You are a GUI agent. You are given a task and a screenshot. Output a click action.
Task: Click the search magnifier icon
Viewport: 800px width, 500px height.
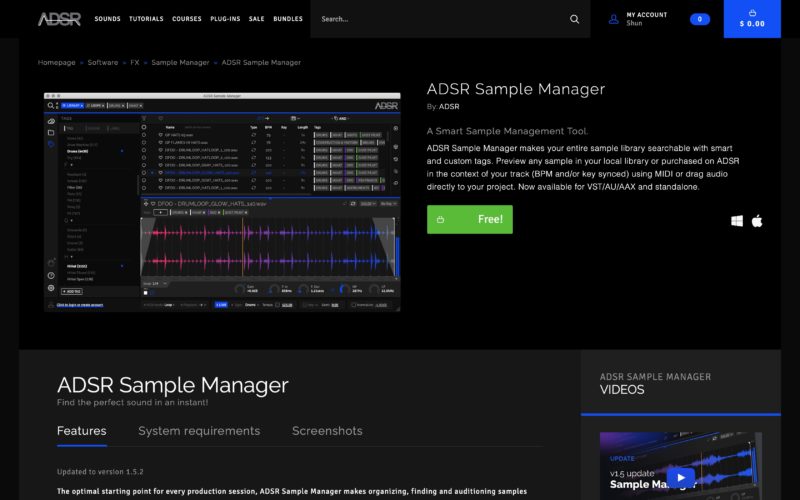pyautogui.click(x=574, y=19)
